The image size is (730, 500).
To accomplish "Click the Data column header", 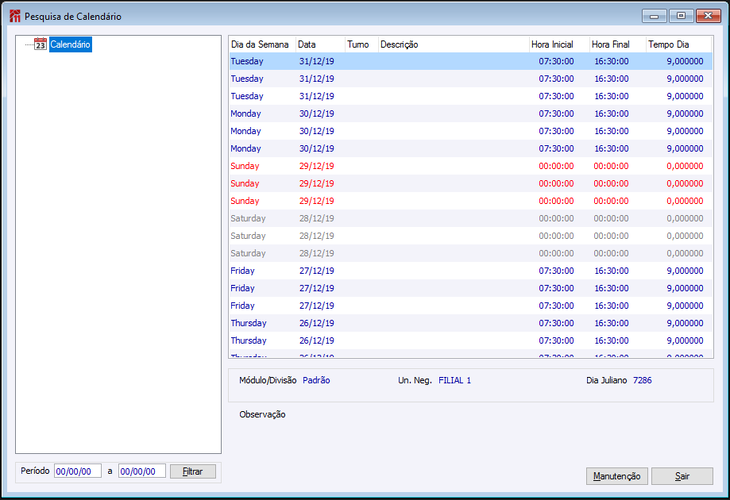I will tap(320, 45).
